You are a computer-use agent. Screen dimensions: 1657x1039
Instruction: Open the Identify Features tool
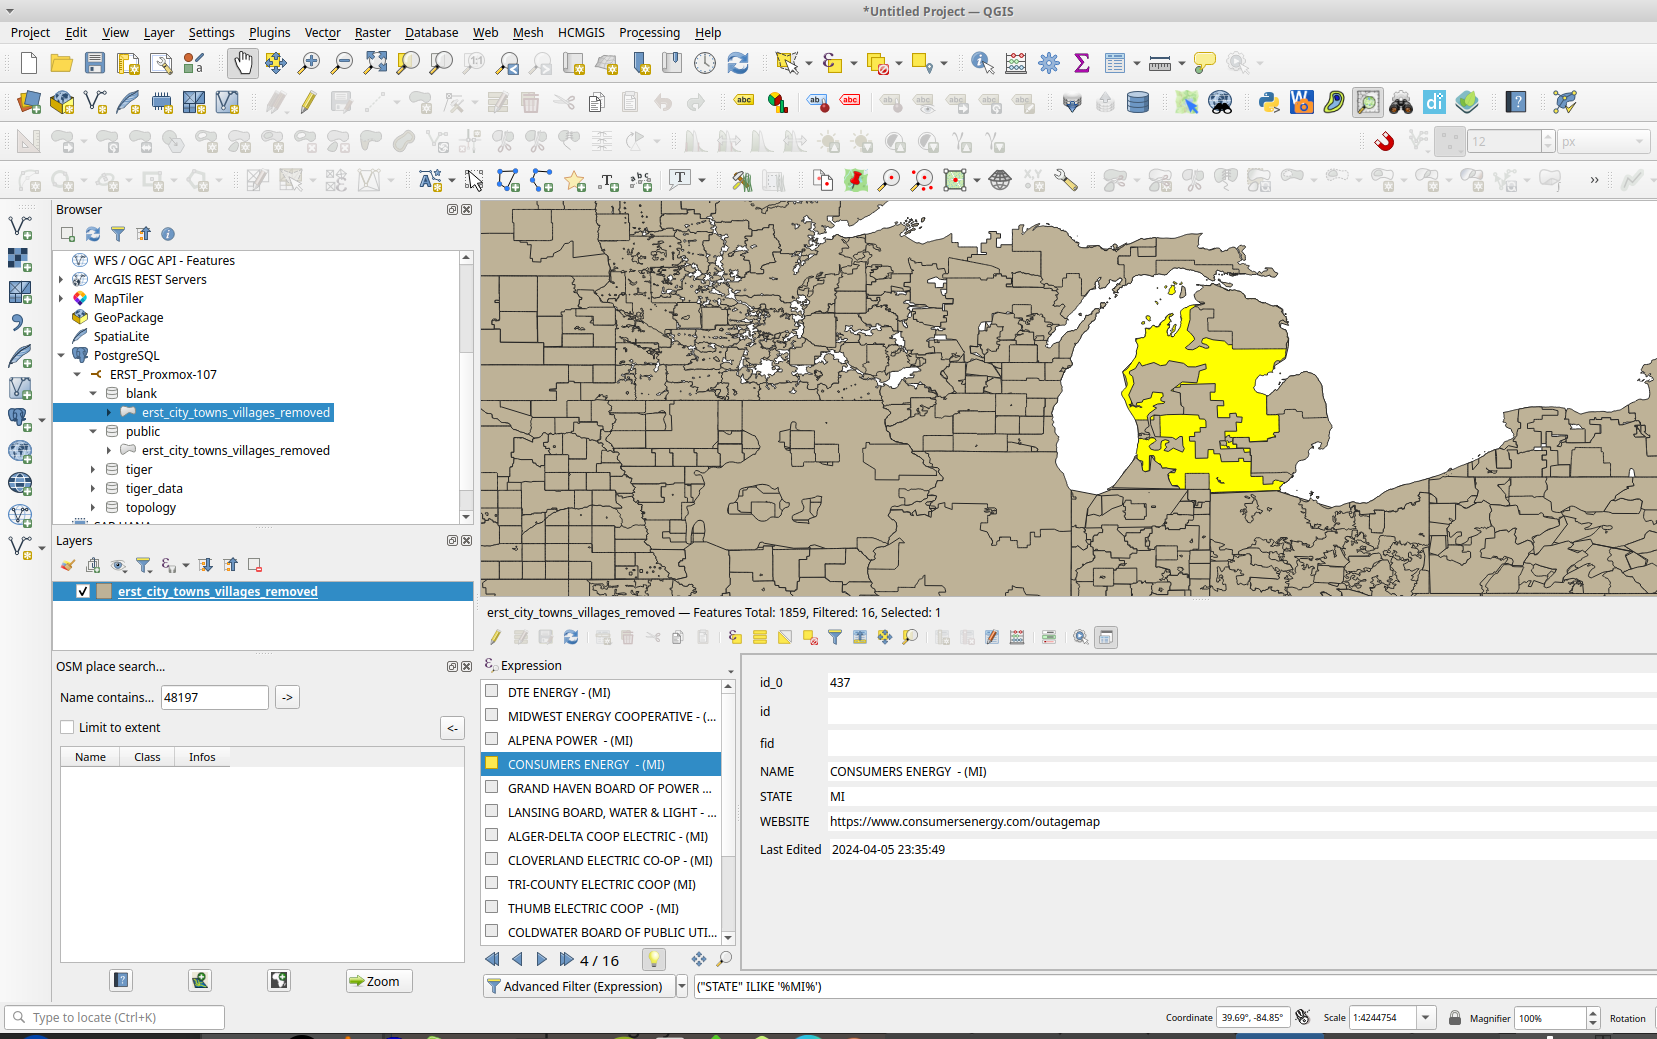pyautogui.click(x=982, y=63)
